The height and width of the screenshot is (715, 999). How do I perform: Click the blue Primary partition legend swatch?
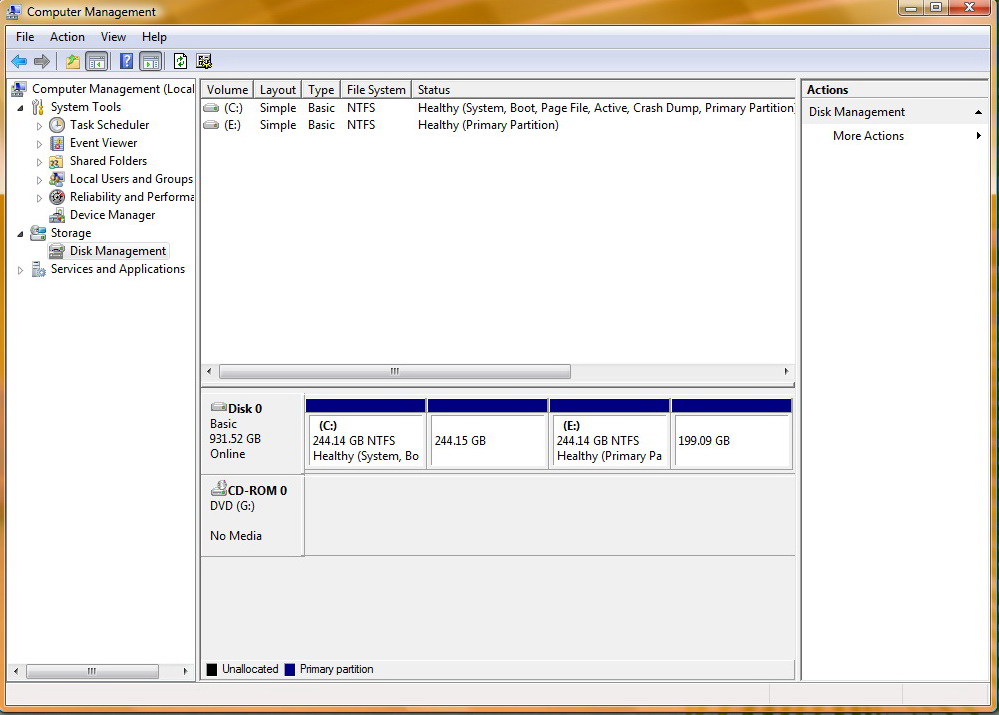pos(290,670)
